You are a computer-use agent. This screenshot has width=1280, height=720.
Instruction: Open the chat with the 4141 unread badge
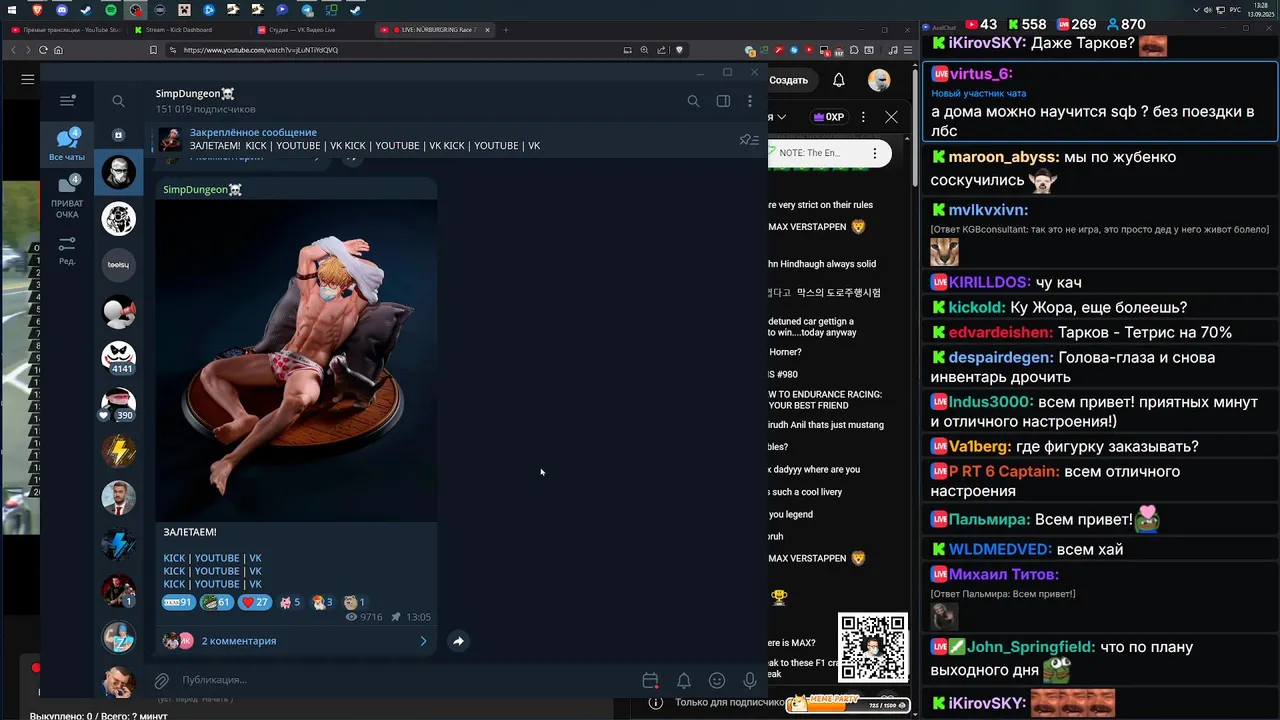pos(118,357)
